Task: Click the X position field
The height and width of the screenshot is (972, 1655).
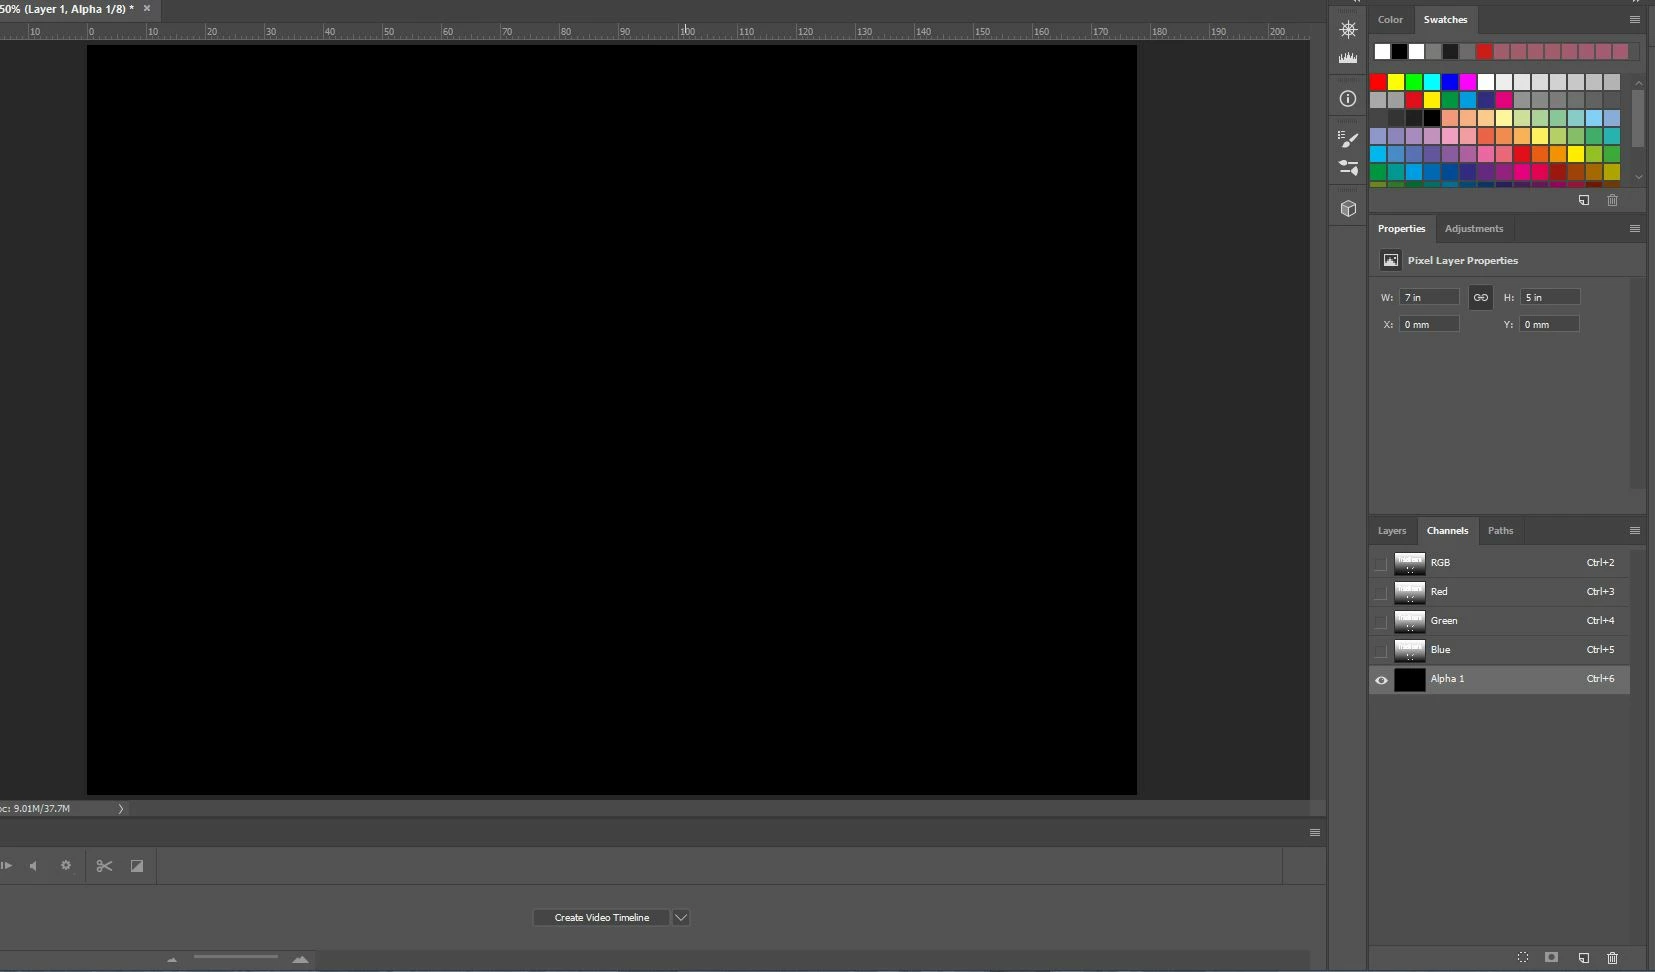Action: (1429, 324)
